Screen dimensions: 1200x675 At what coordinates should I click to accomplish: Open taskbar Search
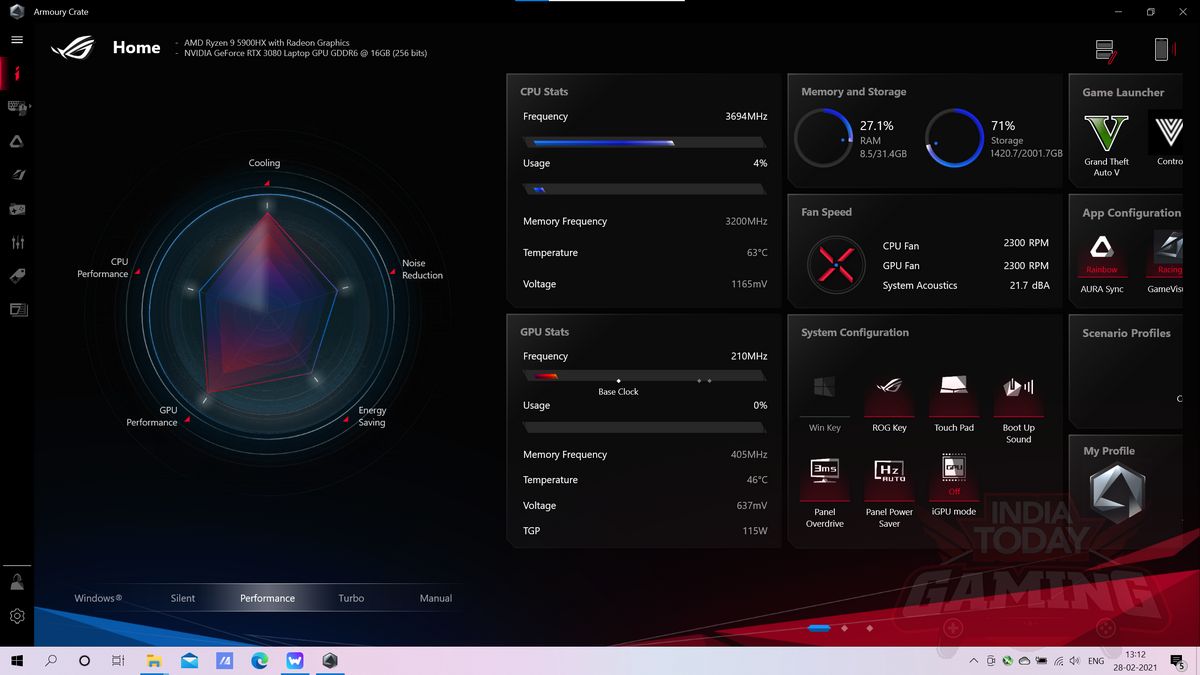[51, 661]
